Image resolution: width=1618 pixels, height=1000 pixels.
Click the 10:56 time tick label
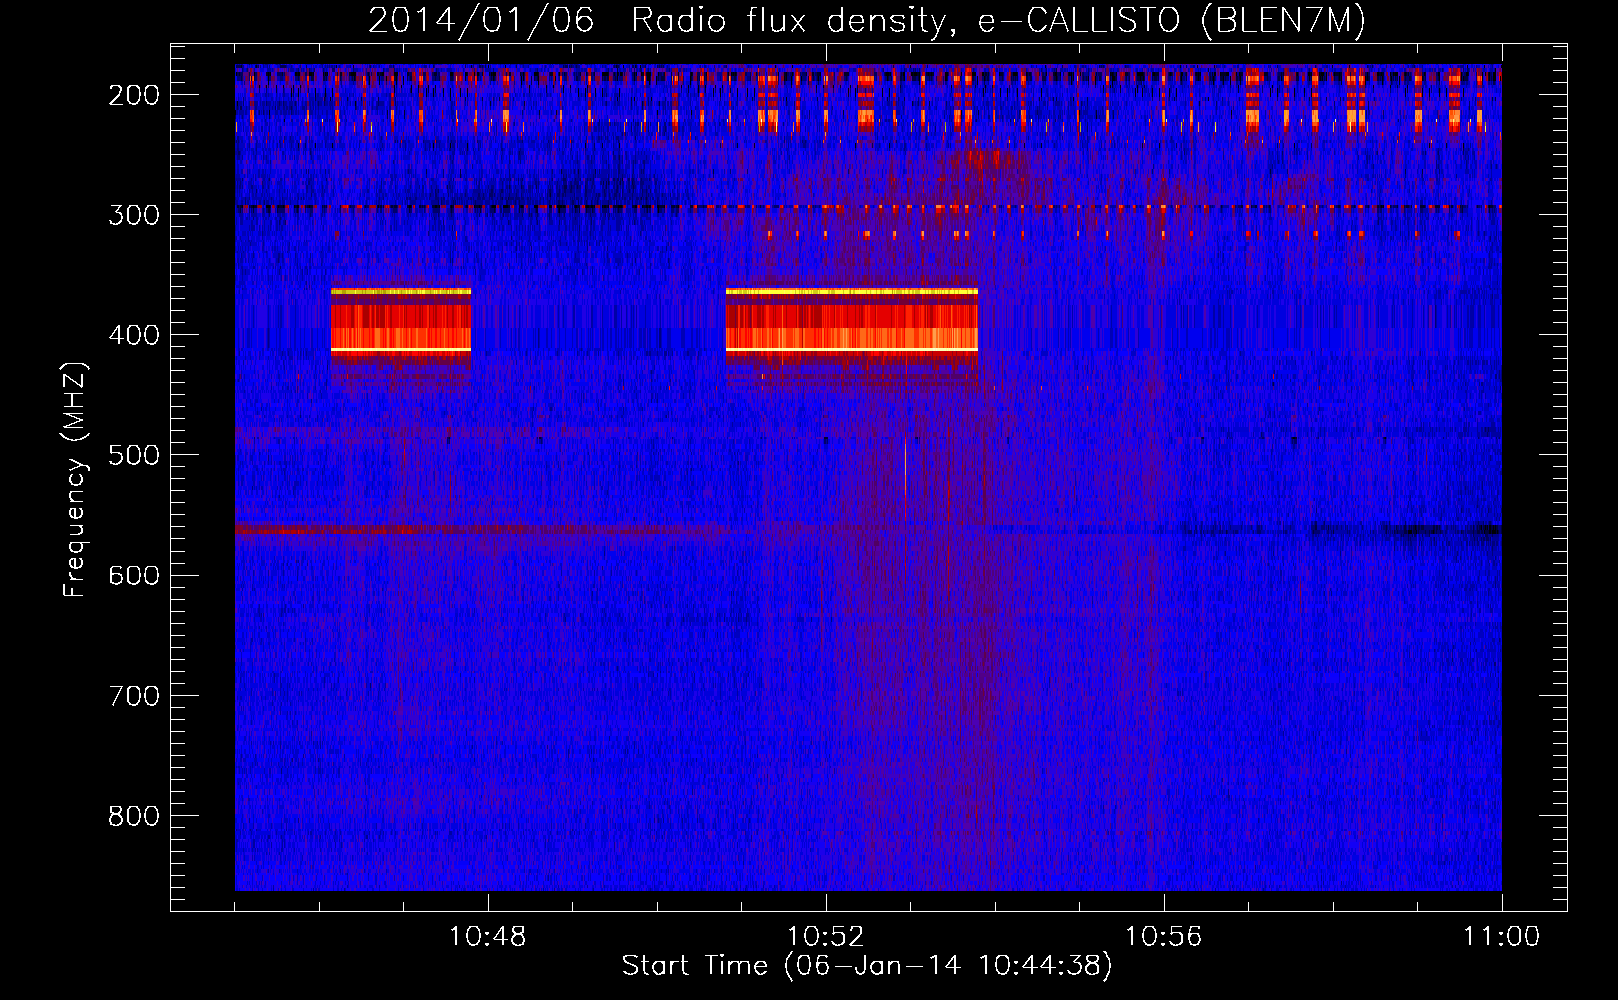(x=1164, y=936)
